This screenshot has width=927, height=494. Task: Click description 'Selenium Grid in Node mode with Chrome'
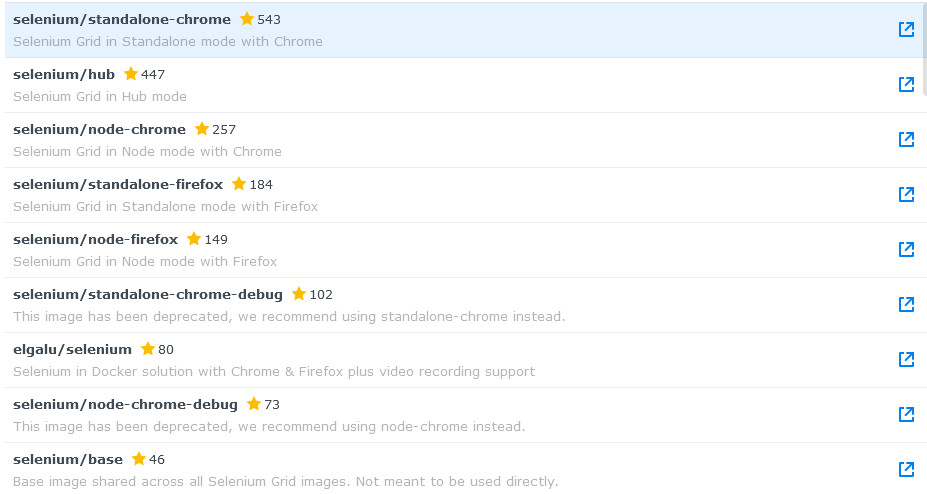(147, 151)
